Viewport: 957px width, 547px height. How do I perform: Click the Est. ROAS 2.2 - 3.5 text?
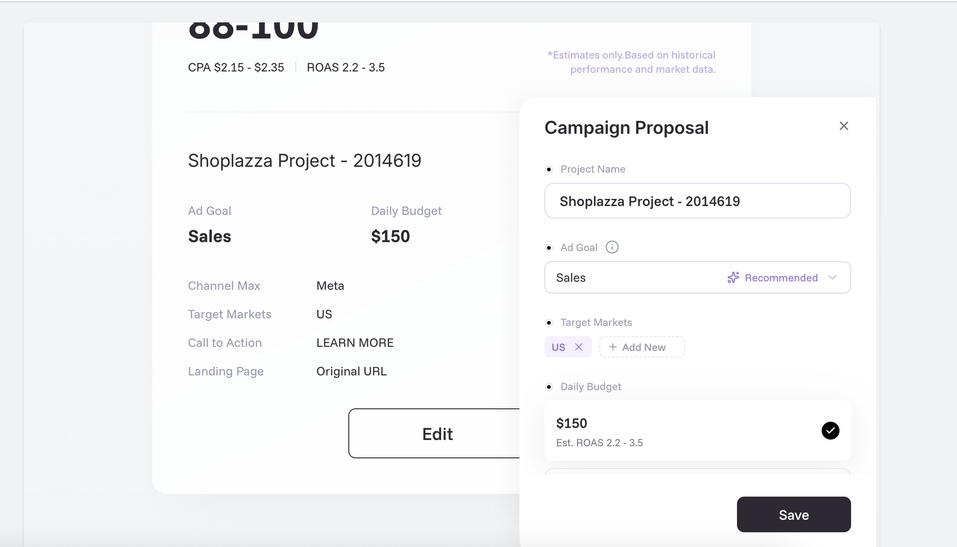click(599, 443)
